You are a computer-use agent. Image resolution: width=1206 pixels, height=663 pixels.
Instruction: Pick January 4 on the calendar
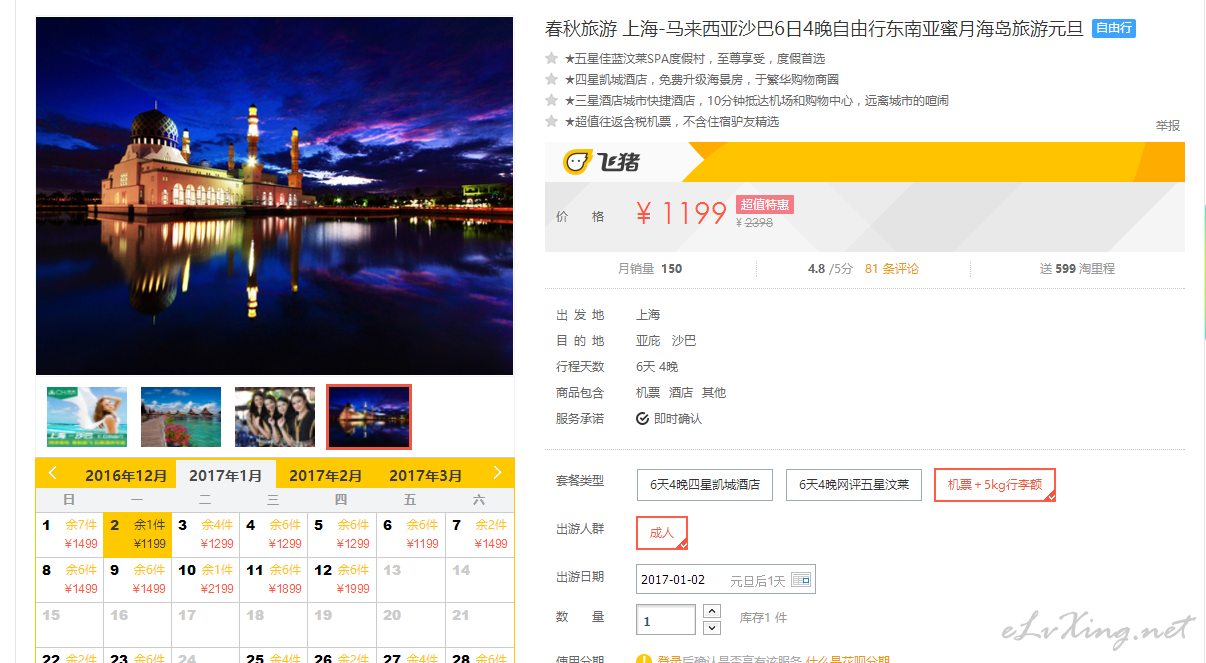pos(274,534)
